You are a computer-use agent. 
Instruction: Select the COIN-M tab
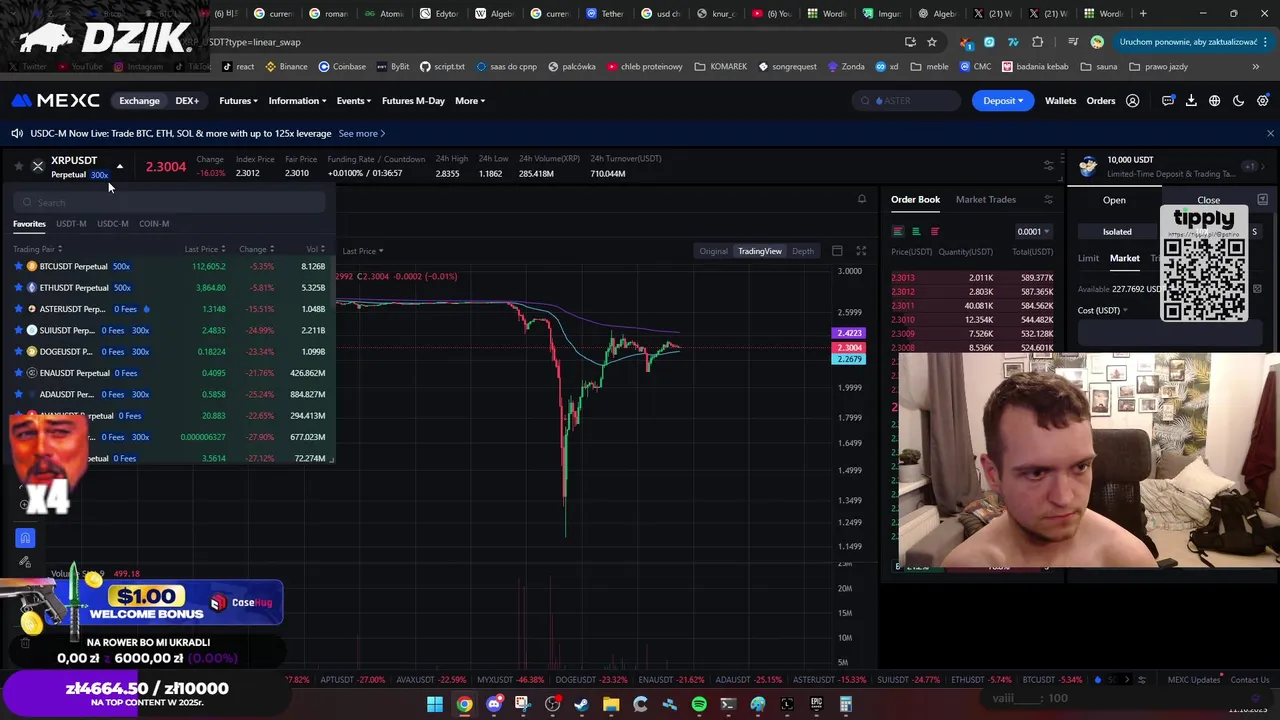click(x=154, y=224)
